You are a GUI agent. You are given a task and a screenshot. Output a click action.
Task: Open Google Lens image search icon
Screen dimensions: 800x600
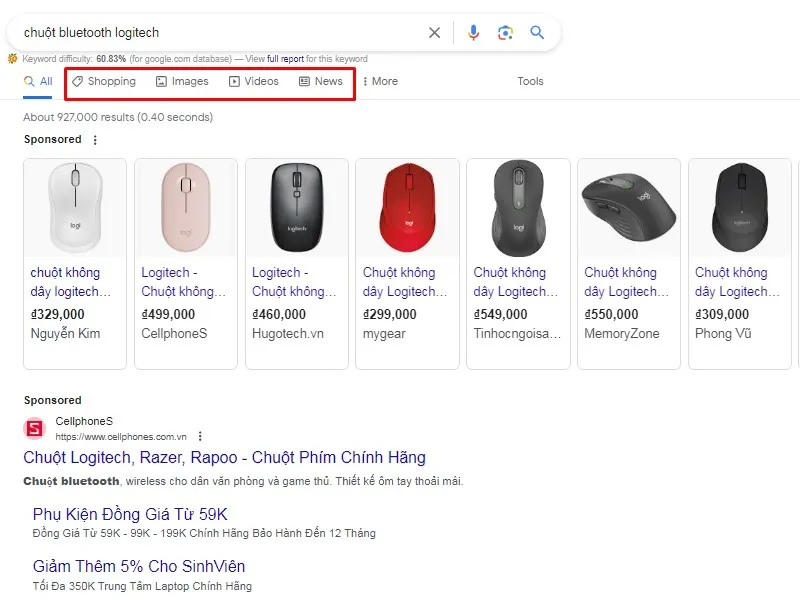(505, 33)
